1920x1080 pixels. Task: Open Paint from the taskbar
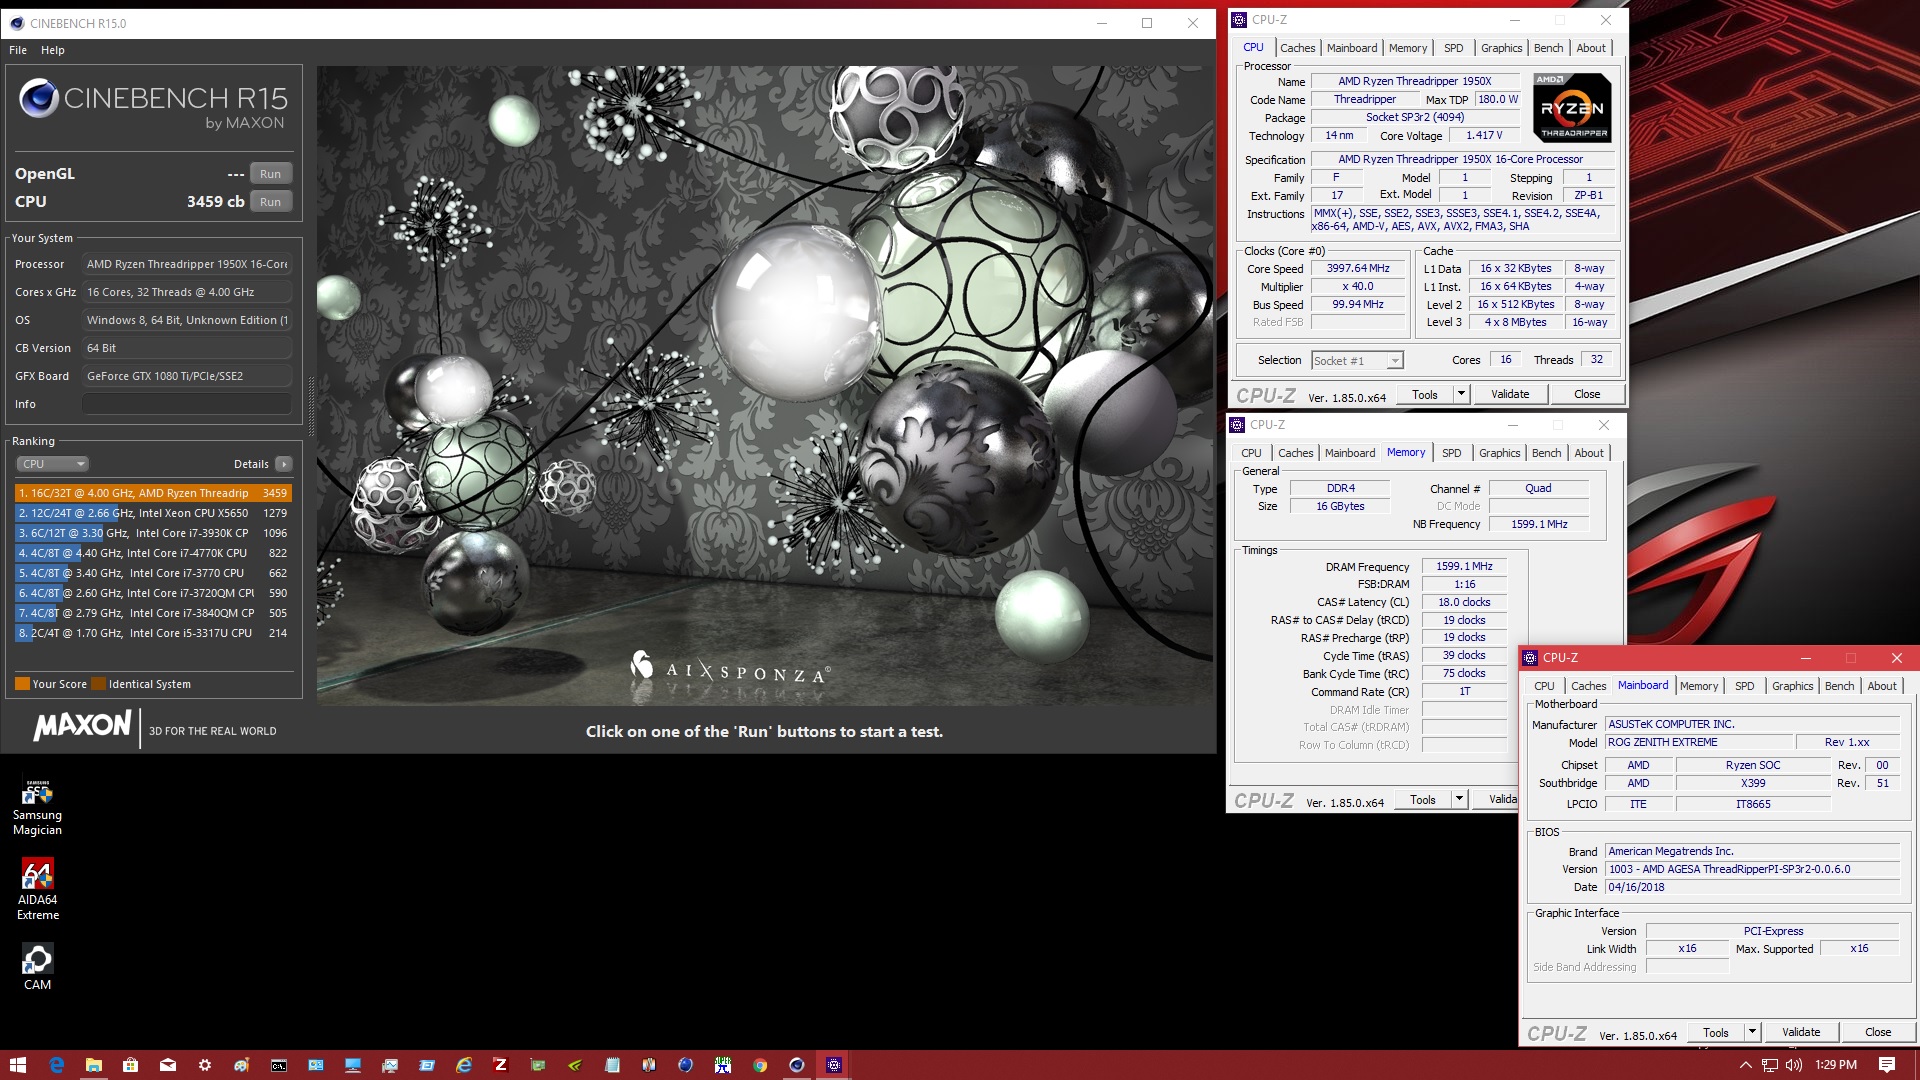(x=241, y=1065)
